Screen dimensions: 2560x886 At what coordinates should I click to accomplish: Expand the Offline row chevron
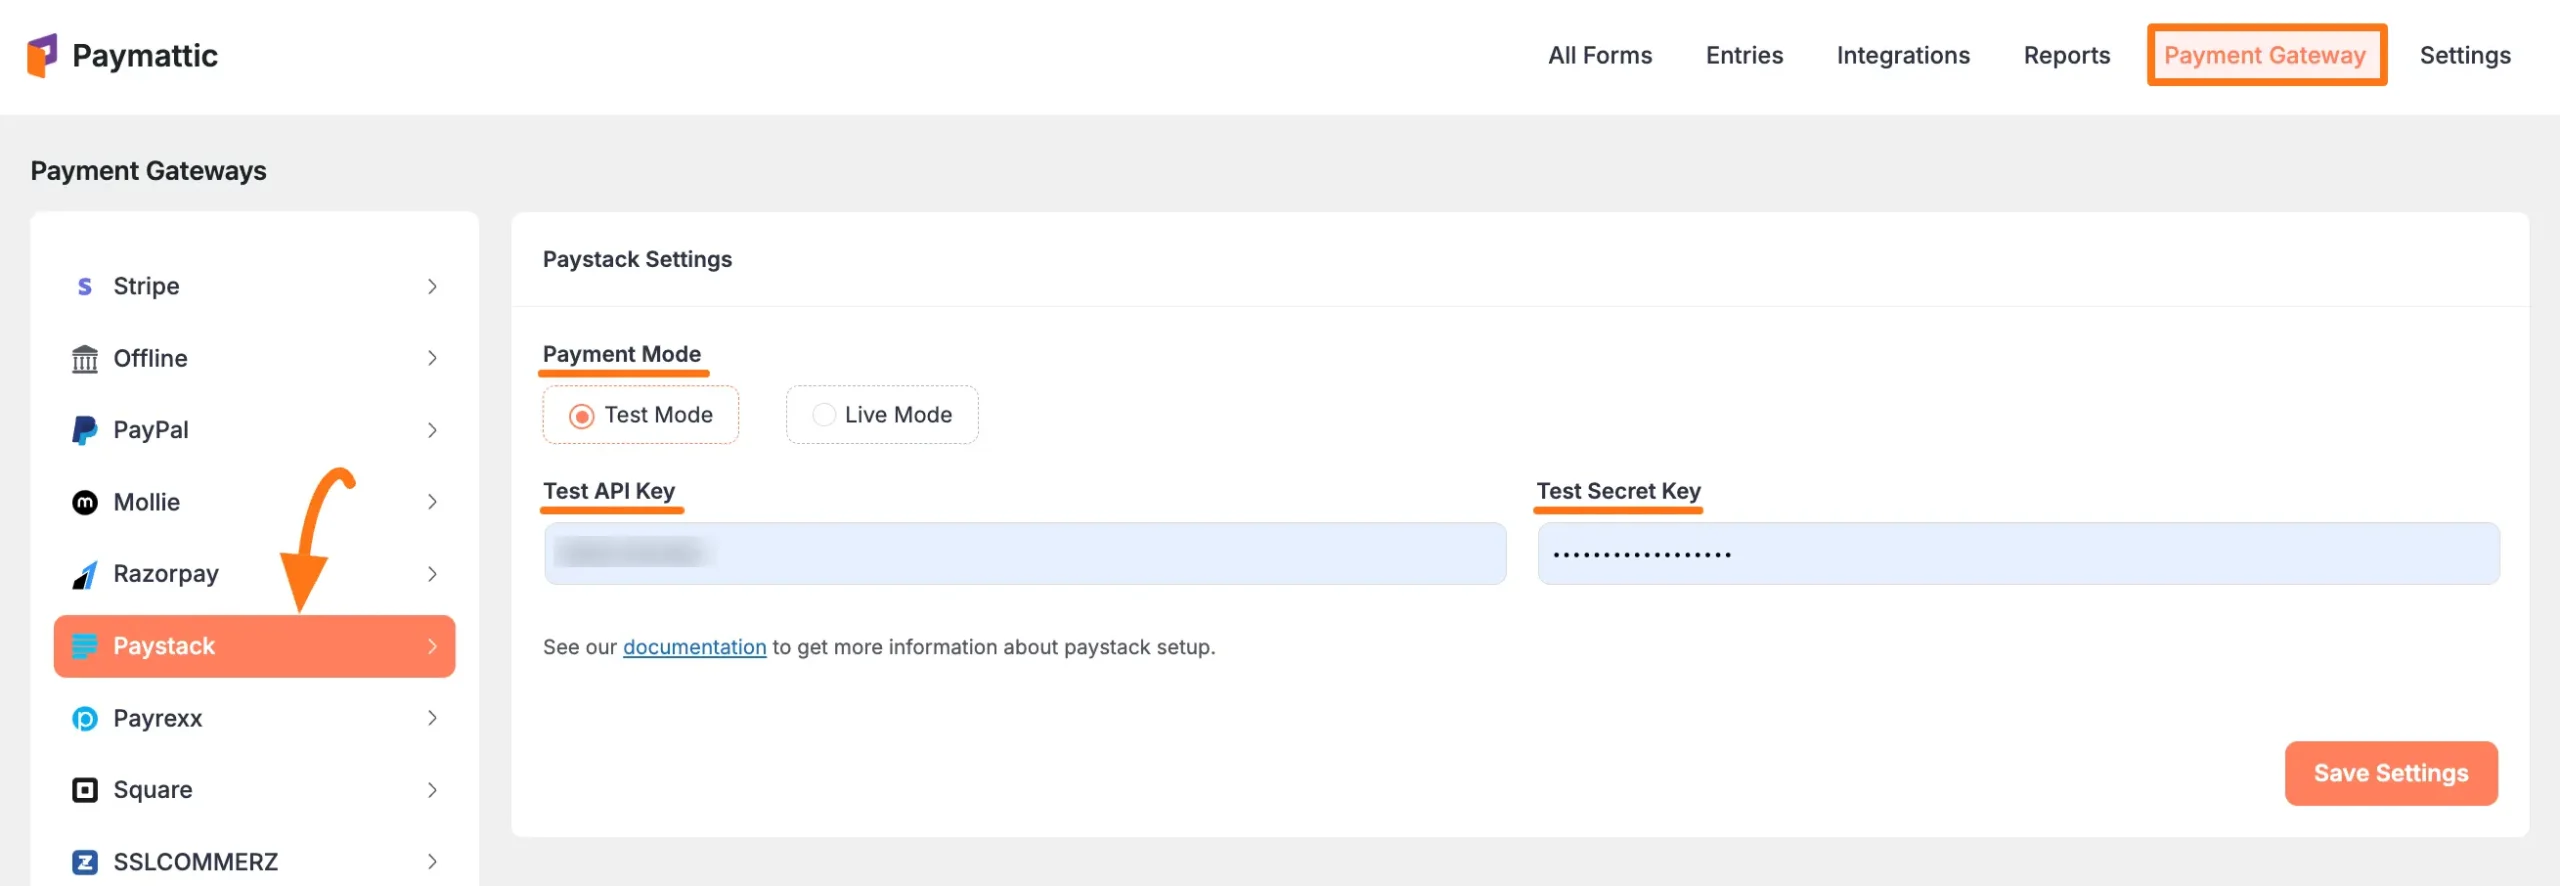coord(432,358)
